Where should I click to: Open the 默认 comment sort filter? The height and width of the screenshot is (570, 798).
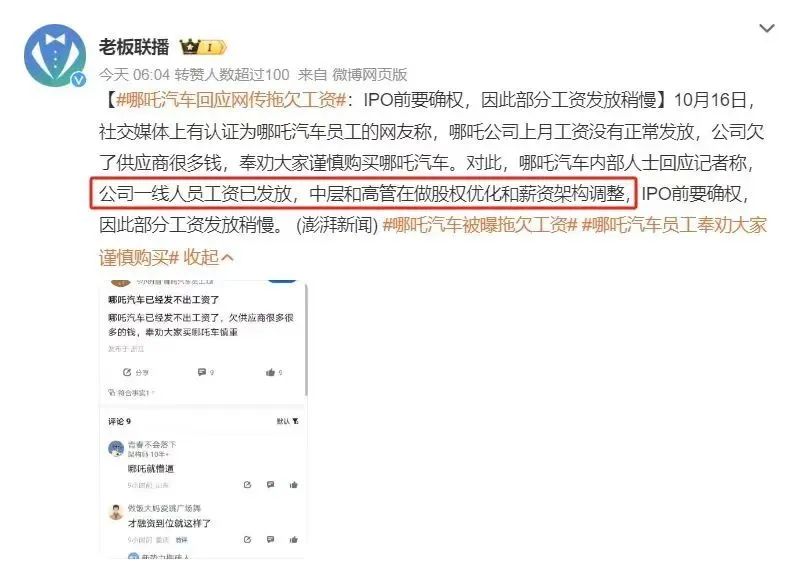tap(288, 421)
